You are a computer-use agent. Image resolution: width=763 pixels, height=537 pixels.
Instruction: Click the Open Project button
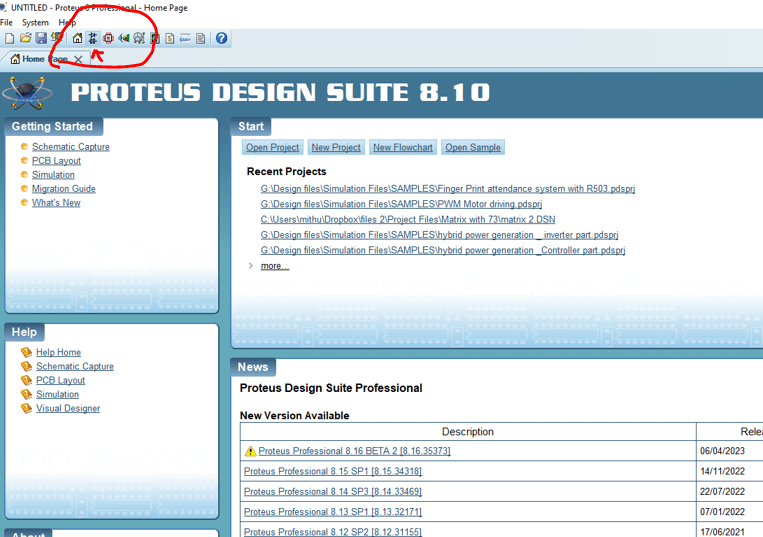pos(272,147)
